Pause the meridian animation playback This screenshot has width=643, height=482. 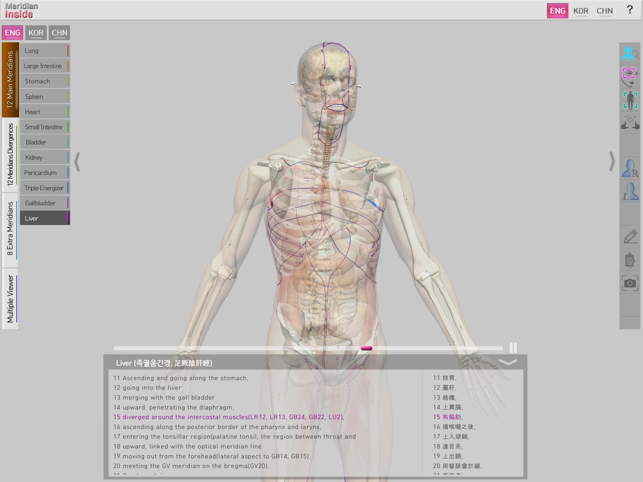point(513,348)
